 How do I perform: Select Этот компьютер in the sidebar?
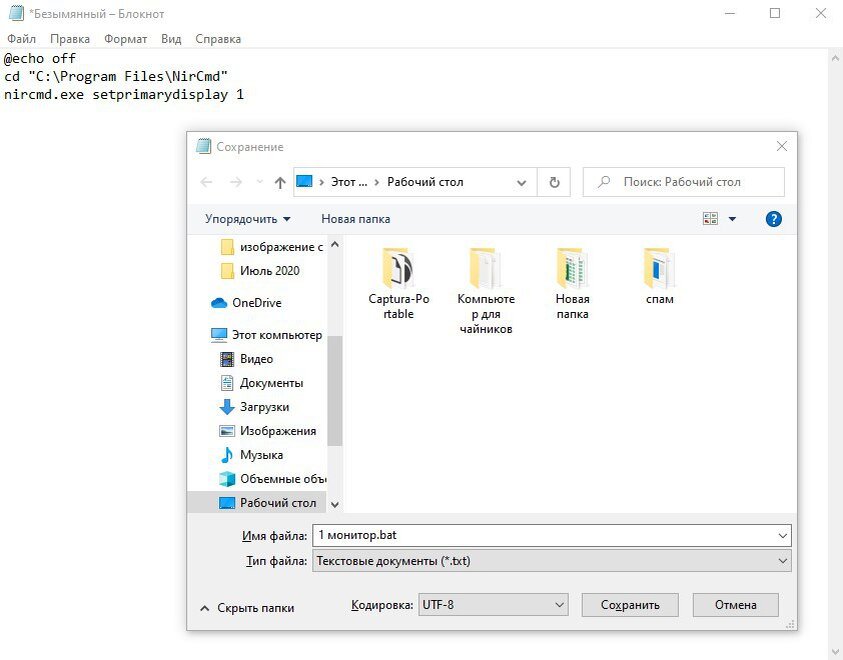267,335
